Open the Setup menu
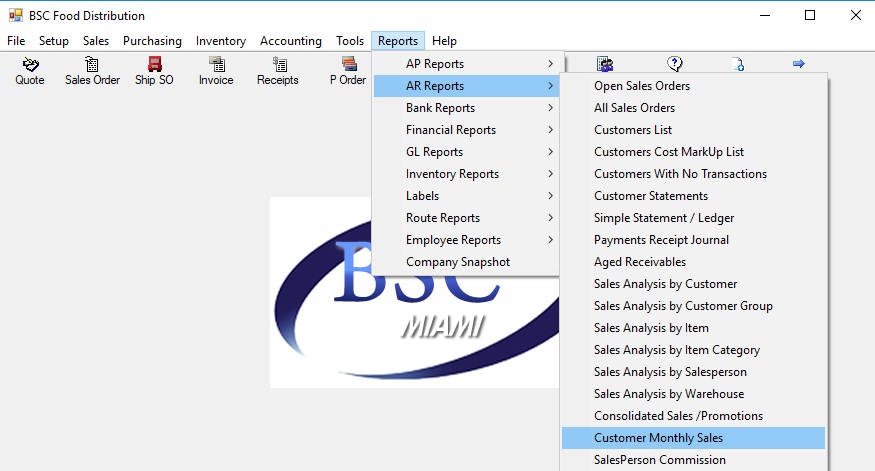 [54, 41]
